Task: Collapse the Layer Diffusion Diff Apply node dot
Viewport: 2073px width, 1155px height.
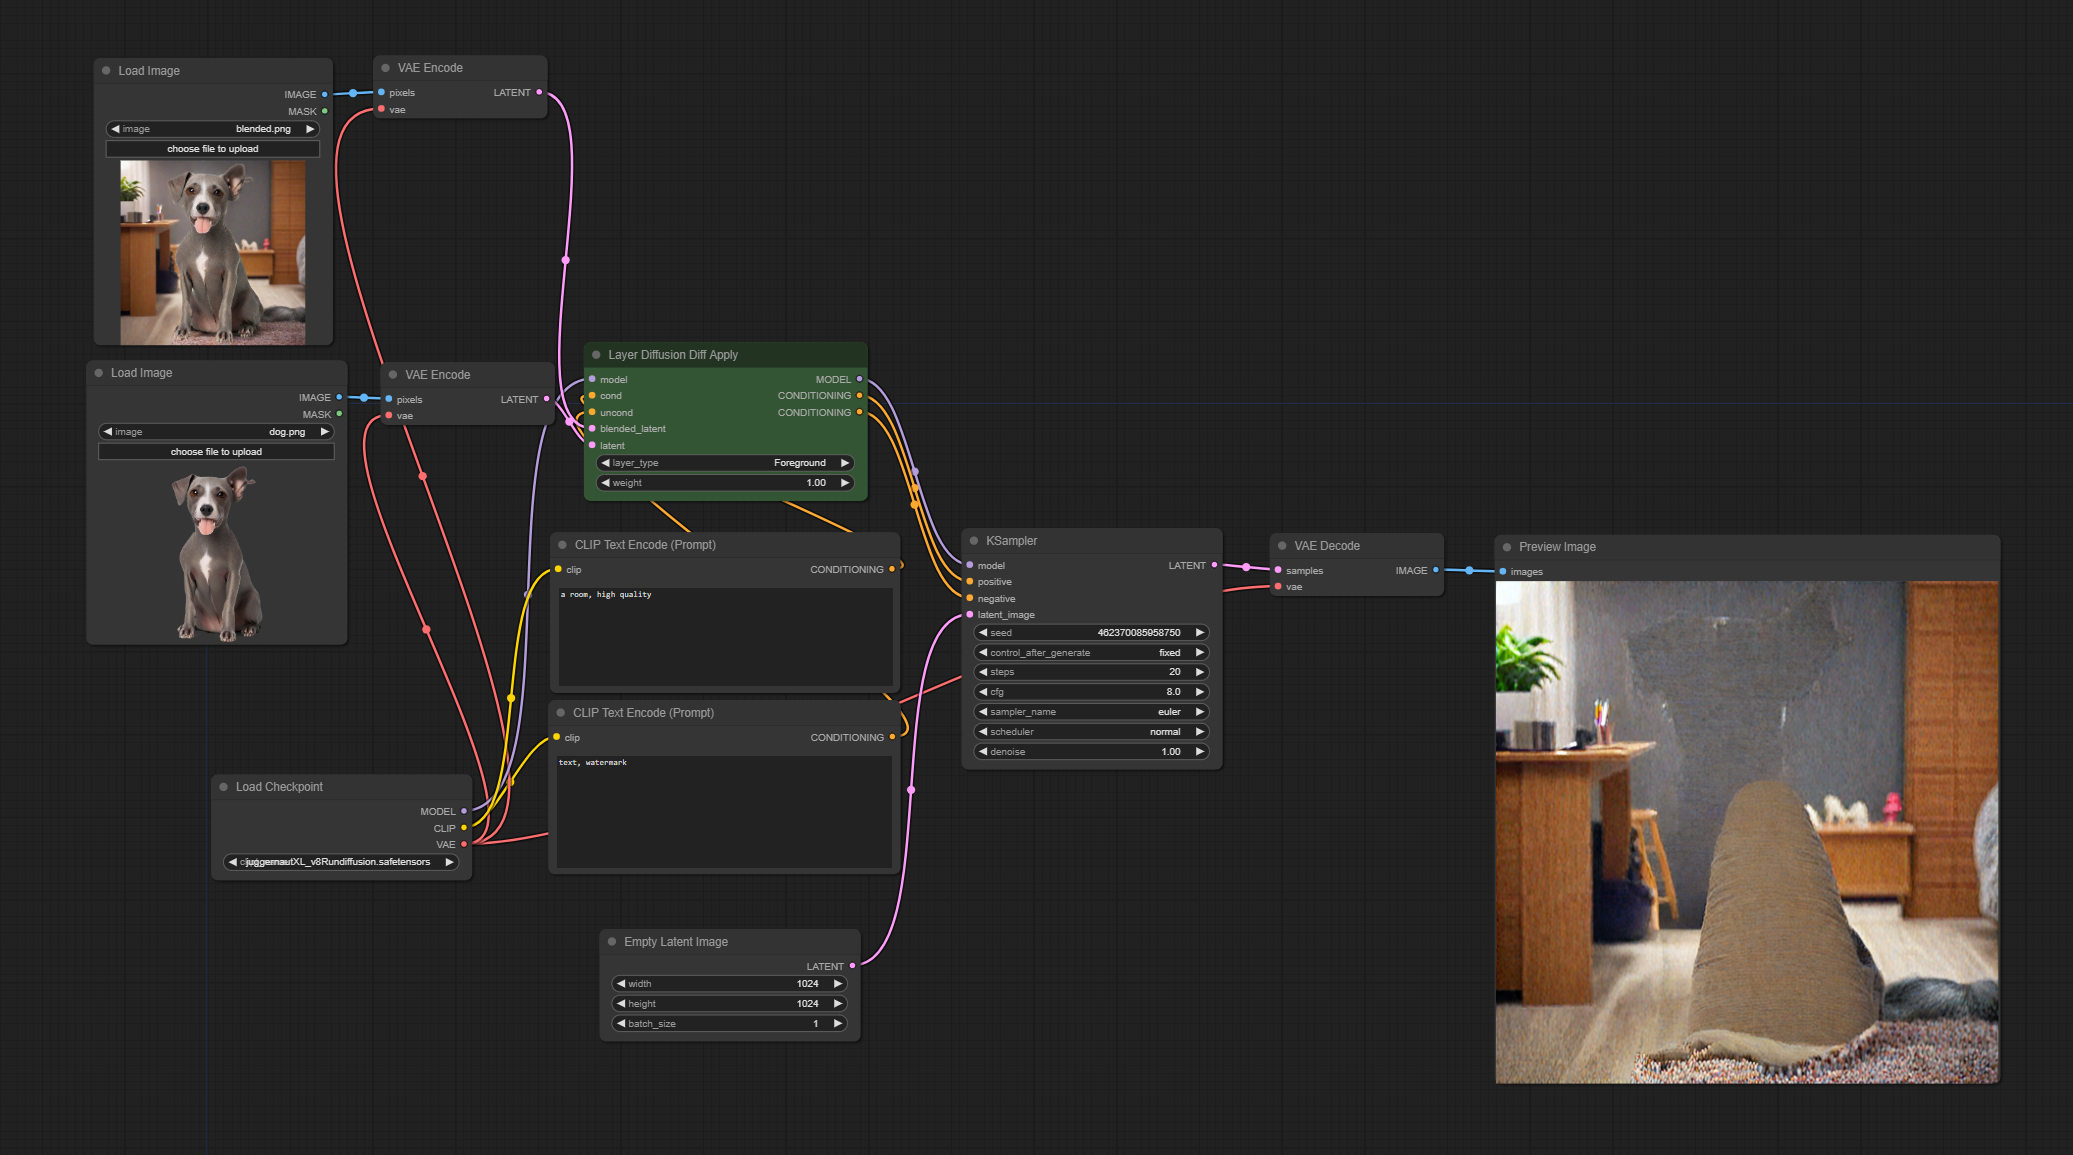Action: coord(596,355)
